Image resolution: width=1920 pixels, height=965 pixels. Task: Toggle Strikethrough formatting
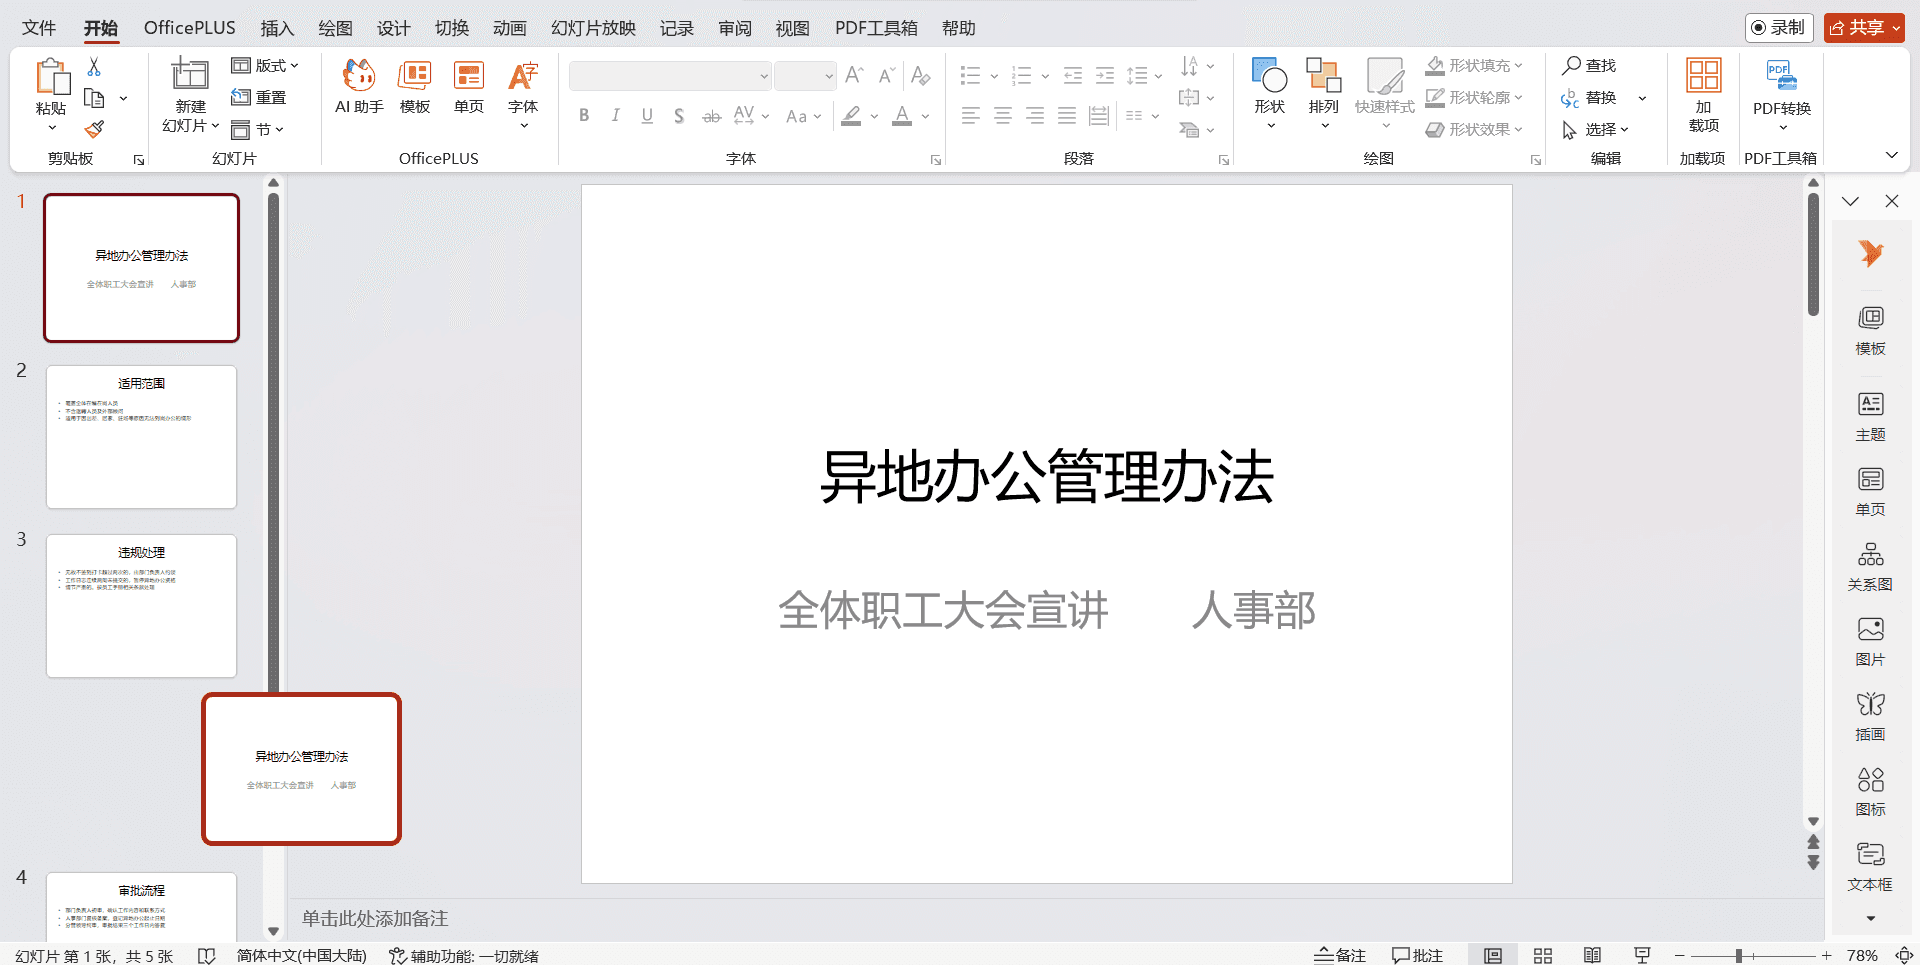[x=711, y=116]
